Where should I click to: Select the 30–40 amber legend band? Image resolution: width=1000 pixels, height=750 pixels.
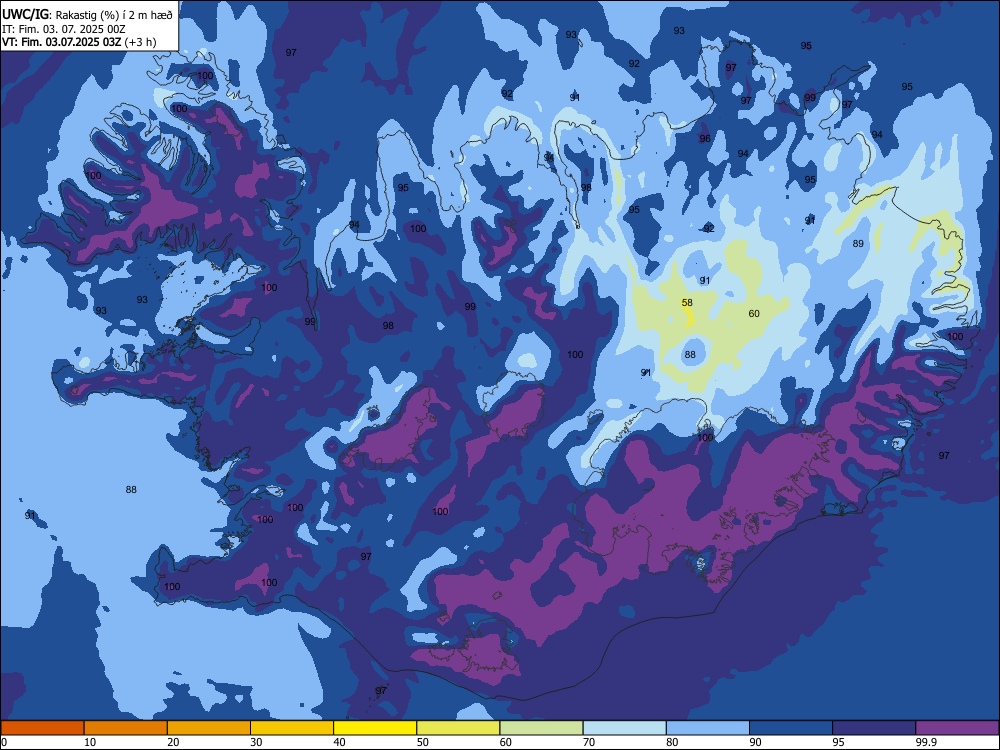(x=292, y=728)
